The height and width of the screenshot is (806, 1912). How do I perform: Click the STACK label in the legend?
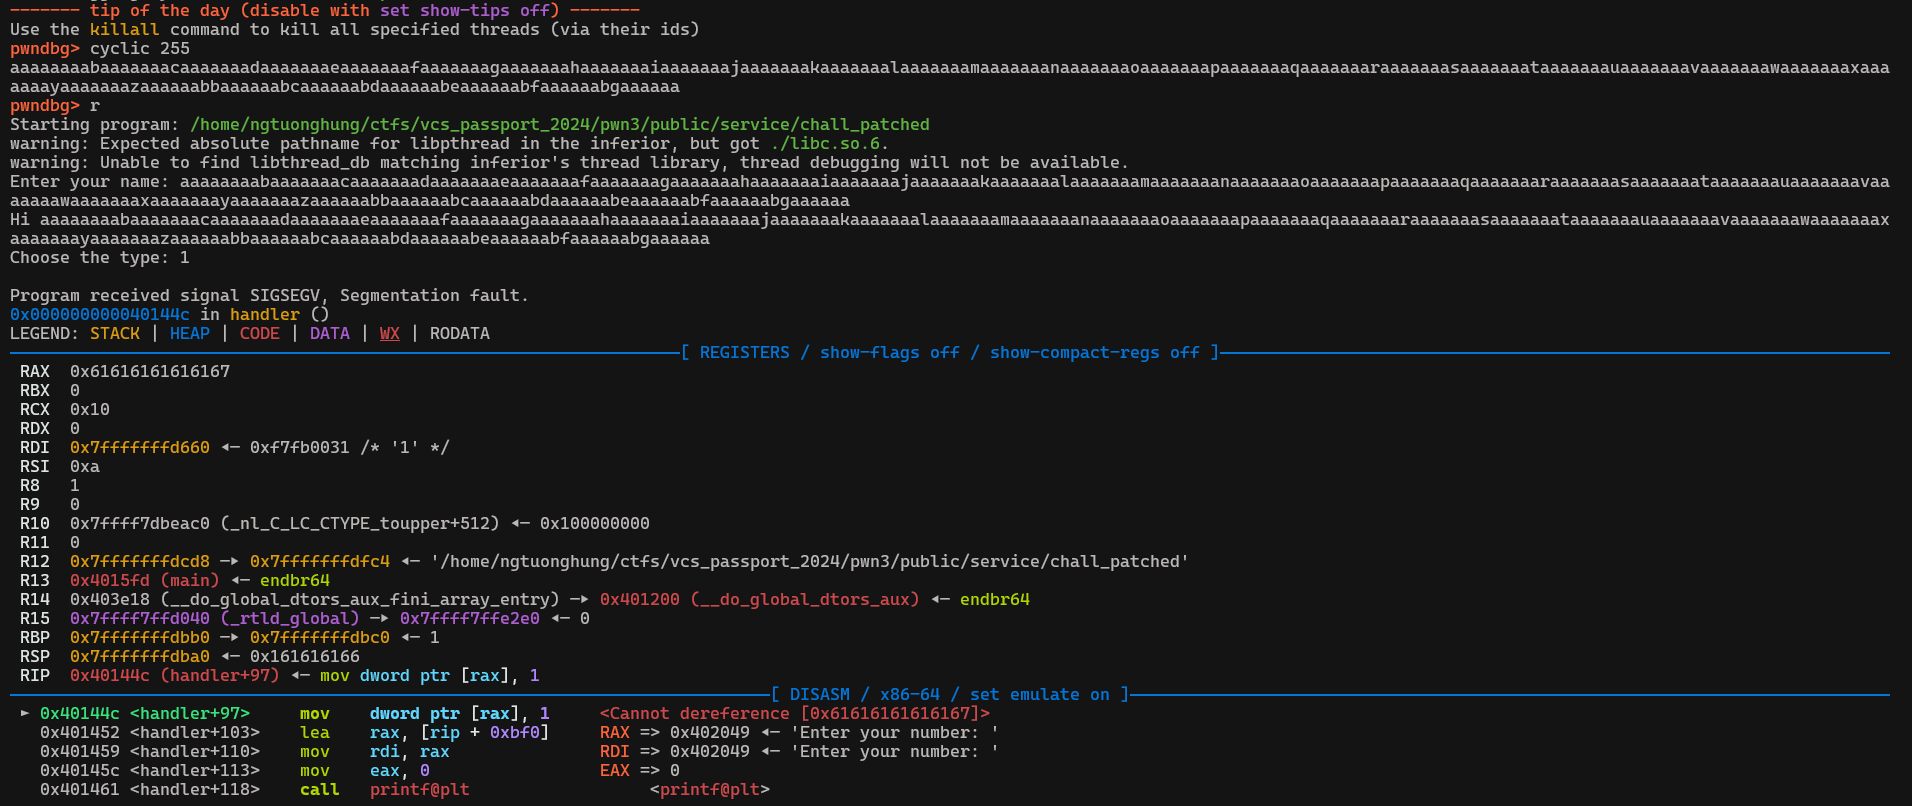pyautogui.click(x=115, y=333)
